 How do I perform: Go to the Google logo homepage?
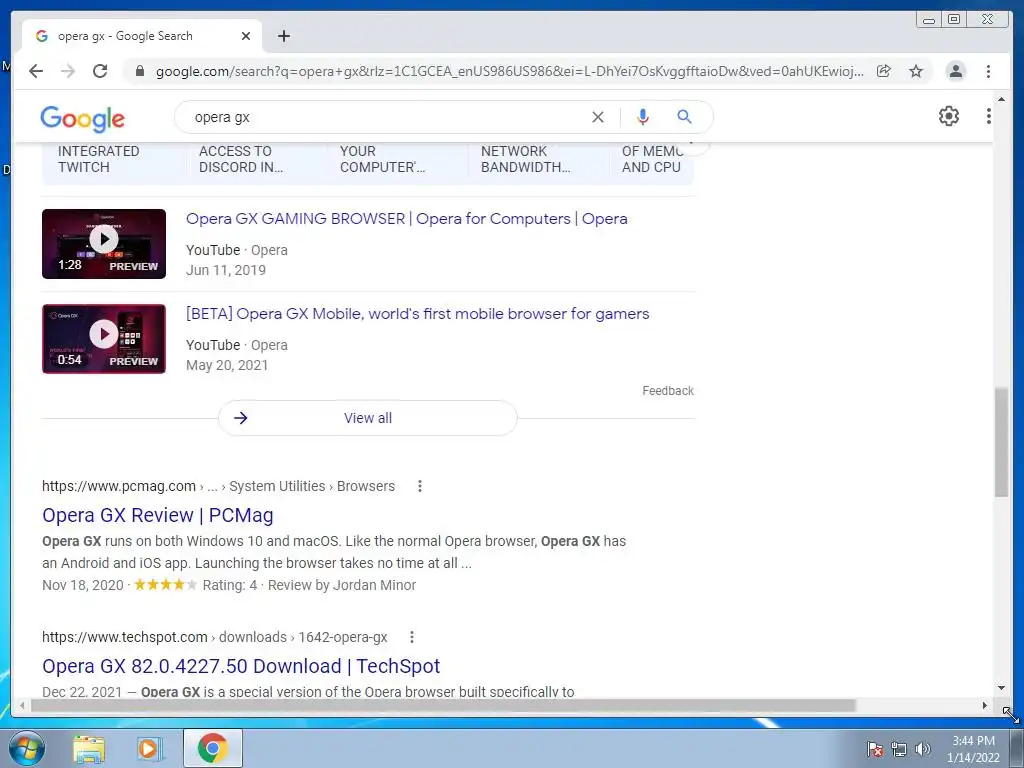pyautogui.click(x=82, y=118)
